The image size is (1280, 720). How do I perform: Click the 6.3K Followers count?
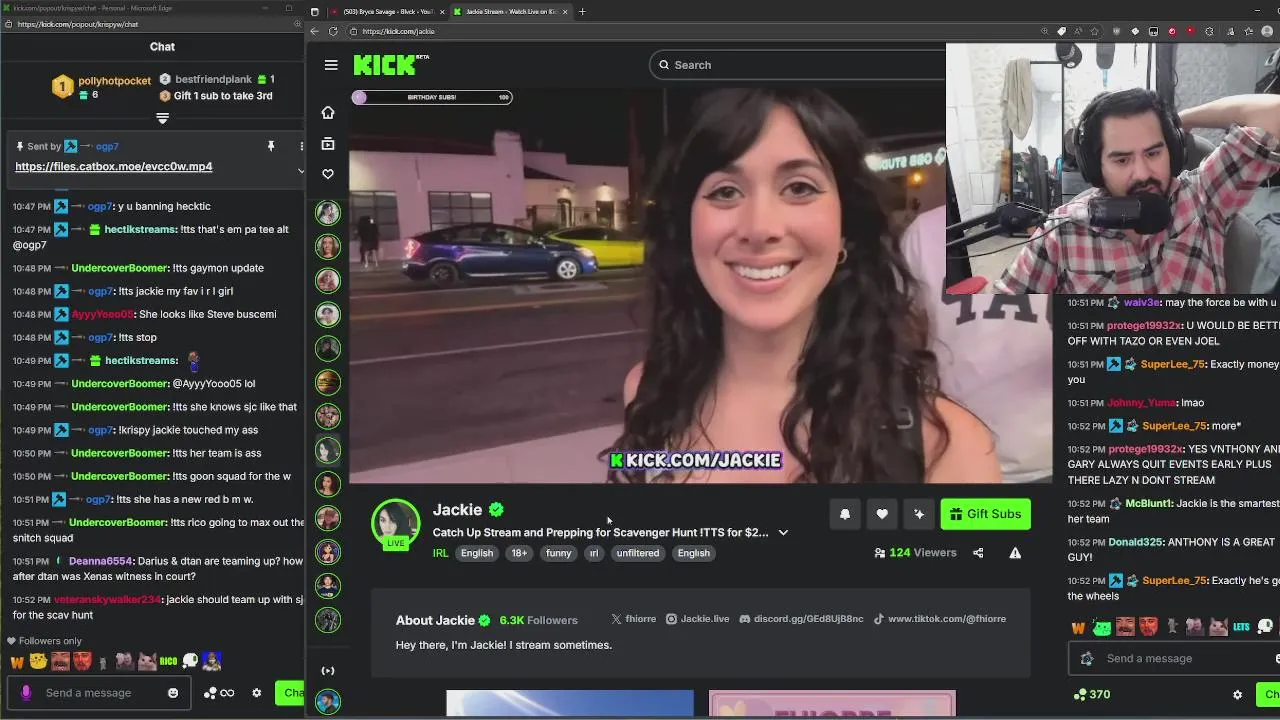pos(538,620)
